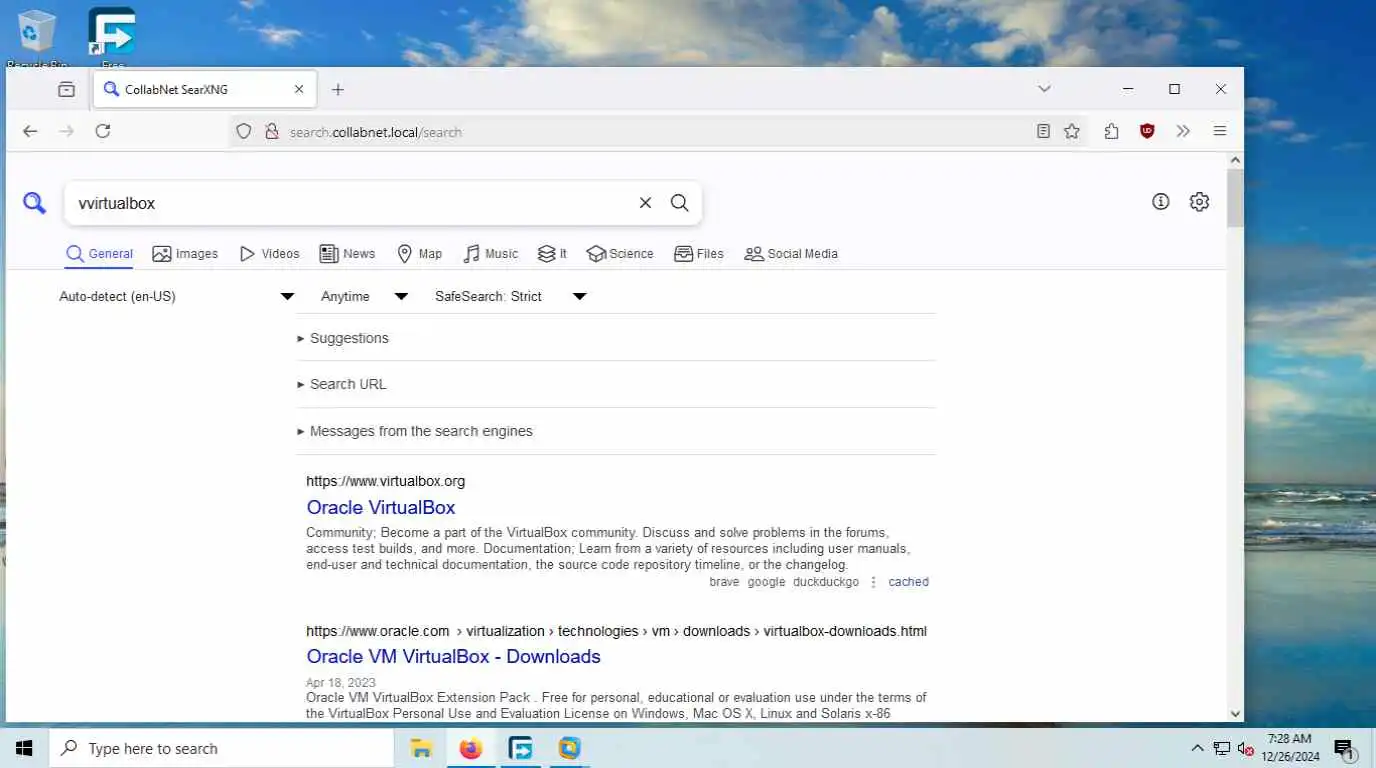1376x768 pixels.
Task: Close the CollabNet SearXNG tab
Action: pyautogui.click(x=299, y=89)
